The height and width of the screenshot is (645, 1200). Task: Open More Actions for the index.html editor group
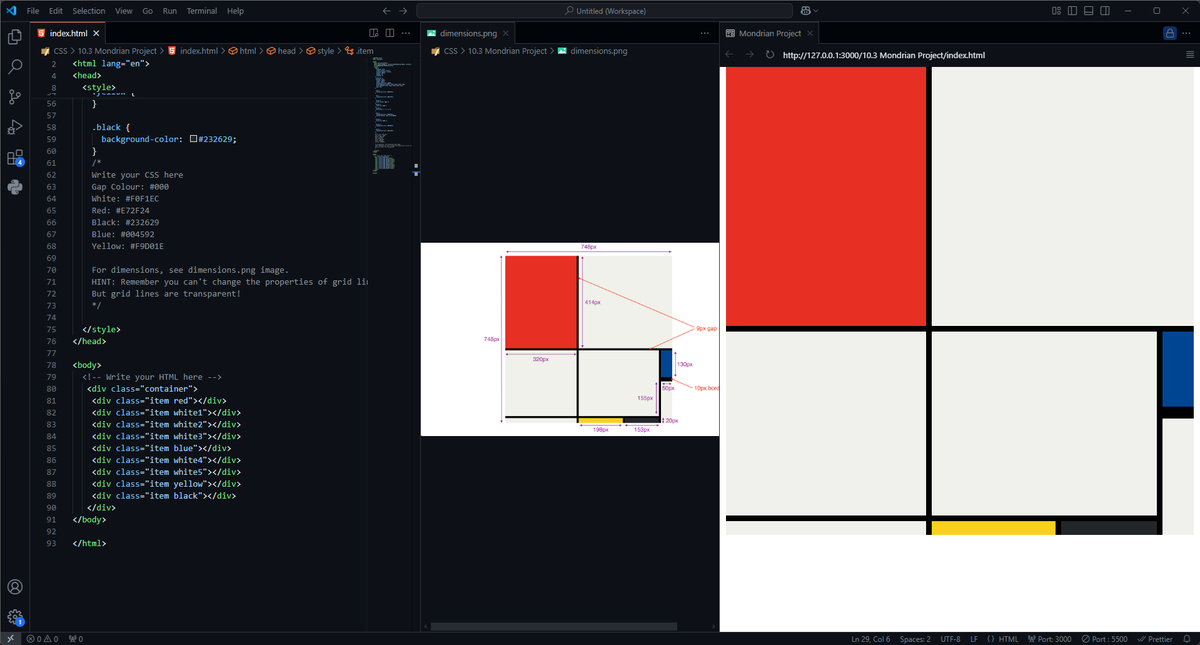406,33
